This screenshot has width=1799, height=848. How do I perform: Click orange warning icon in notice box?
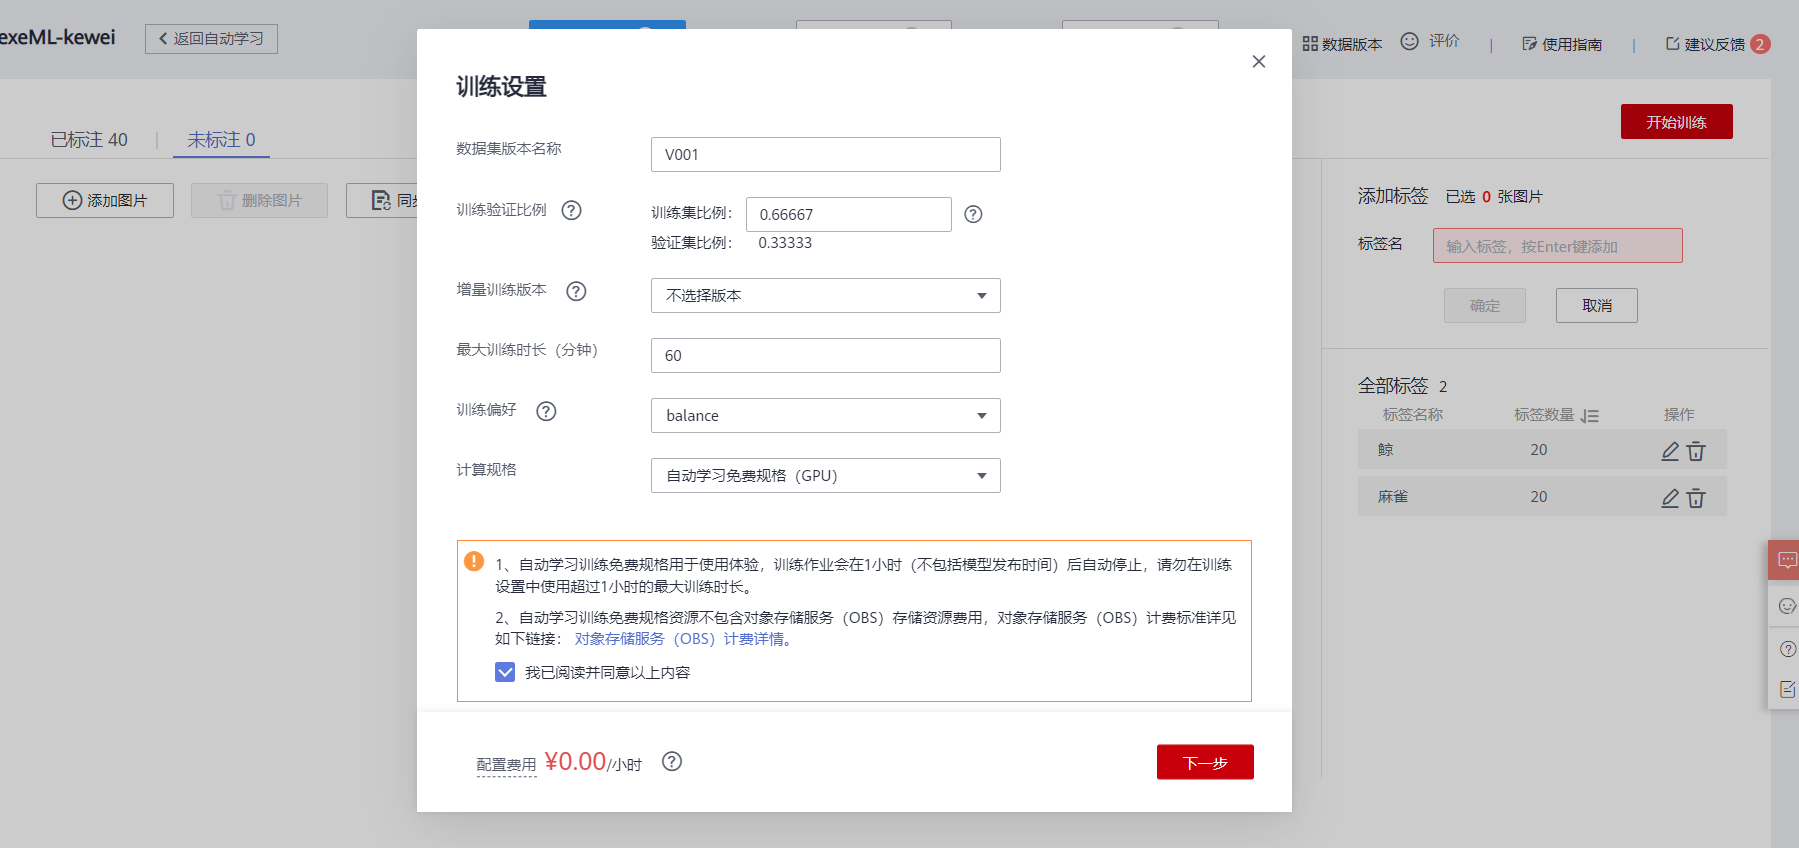point(474,562)
